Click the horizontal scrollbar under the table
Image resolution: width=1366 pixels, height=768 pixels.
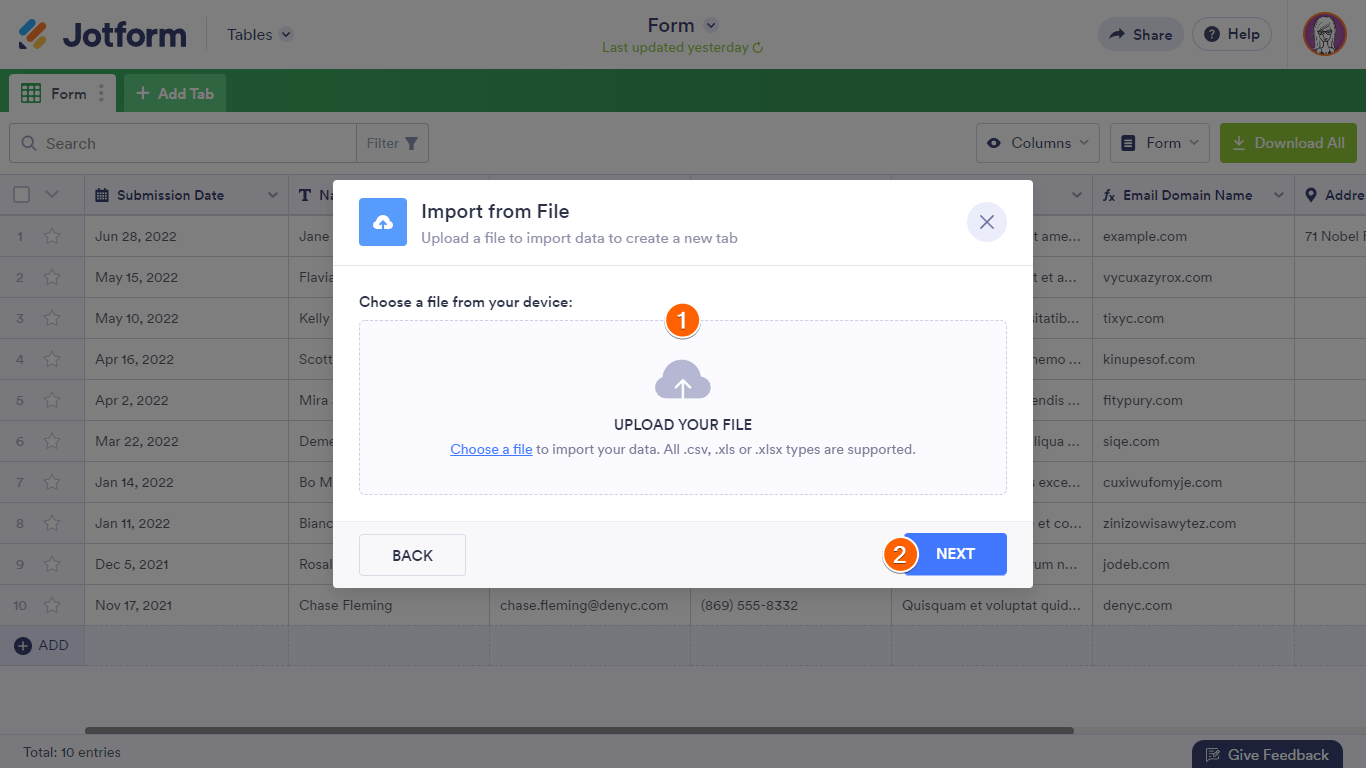(x=578, y=731)
